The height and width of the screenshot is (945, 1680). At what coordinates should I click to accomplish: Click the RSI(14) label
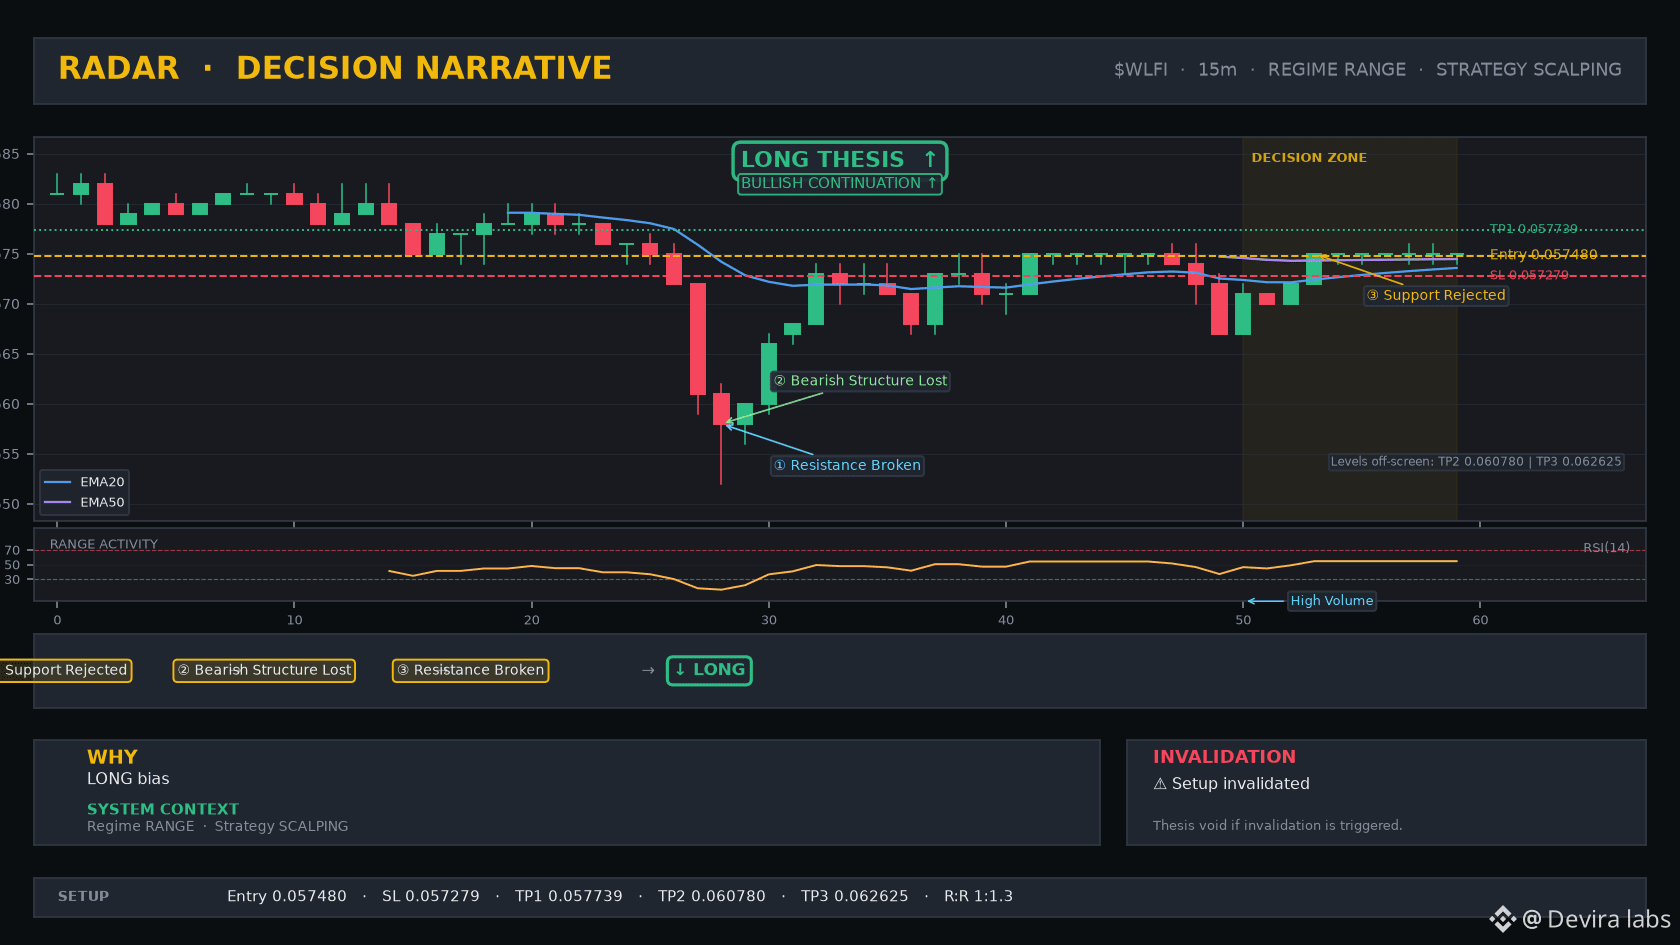[1606, 548]
